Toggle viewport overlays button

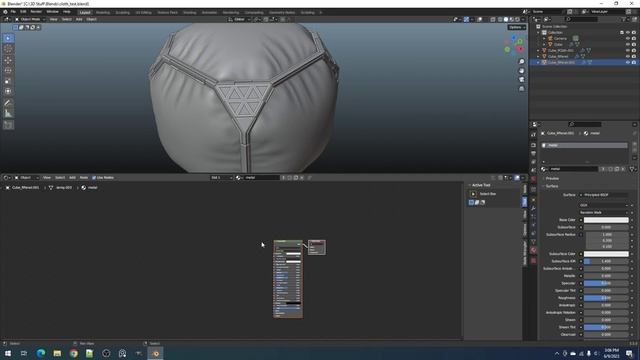(480, 19)
